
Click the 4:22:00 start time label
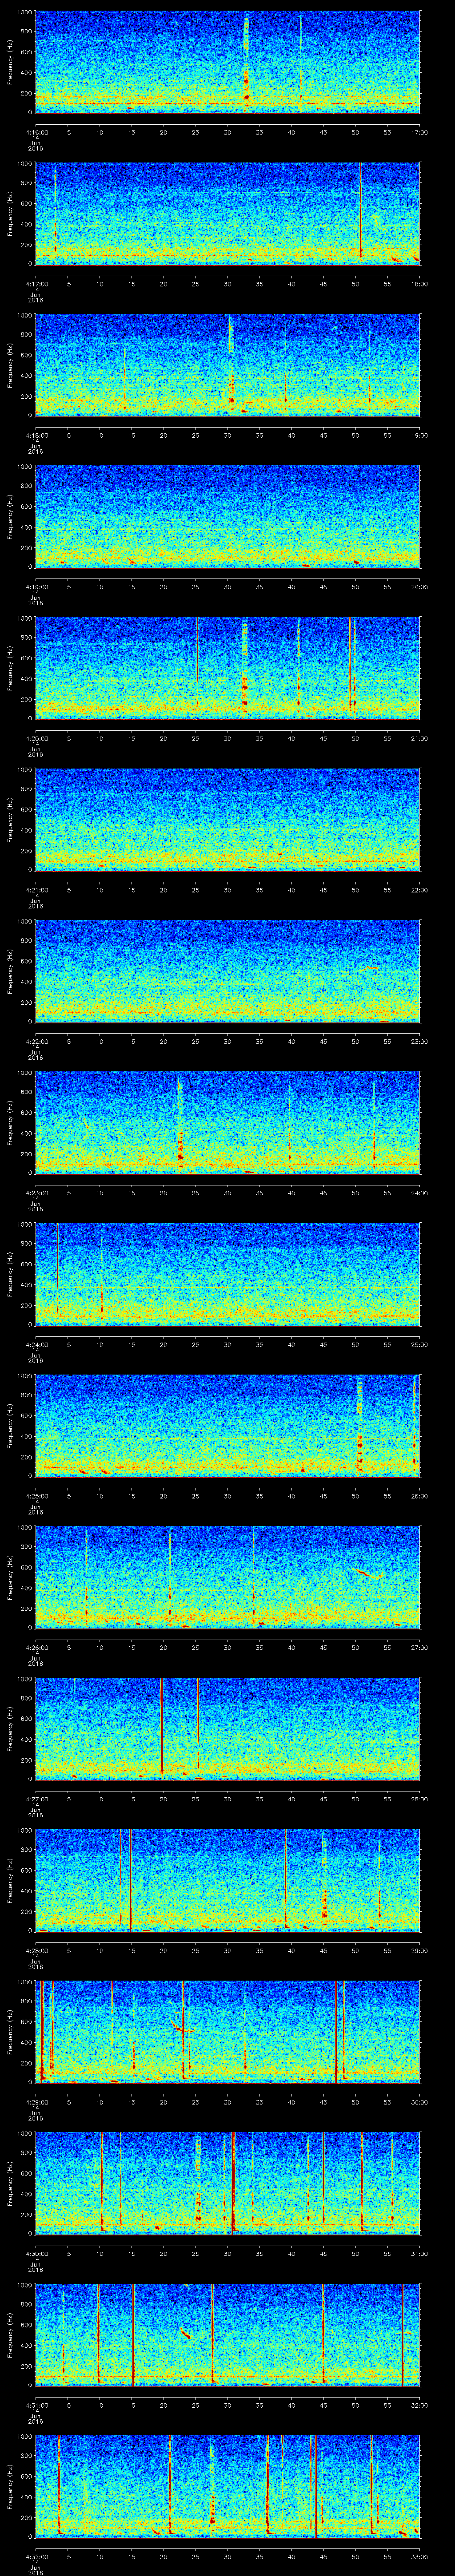click(36, 1041)
